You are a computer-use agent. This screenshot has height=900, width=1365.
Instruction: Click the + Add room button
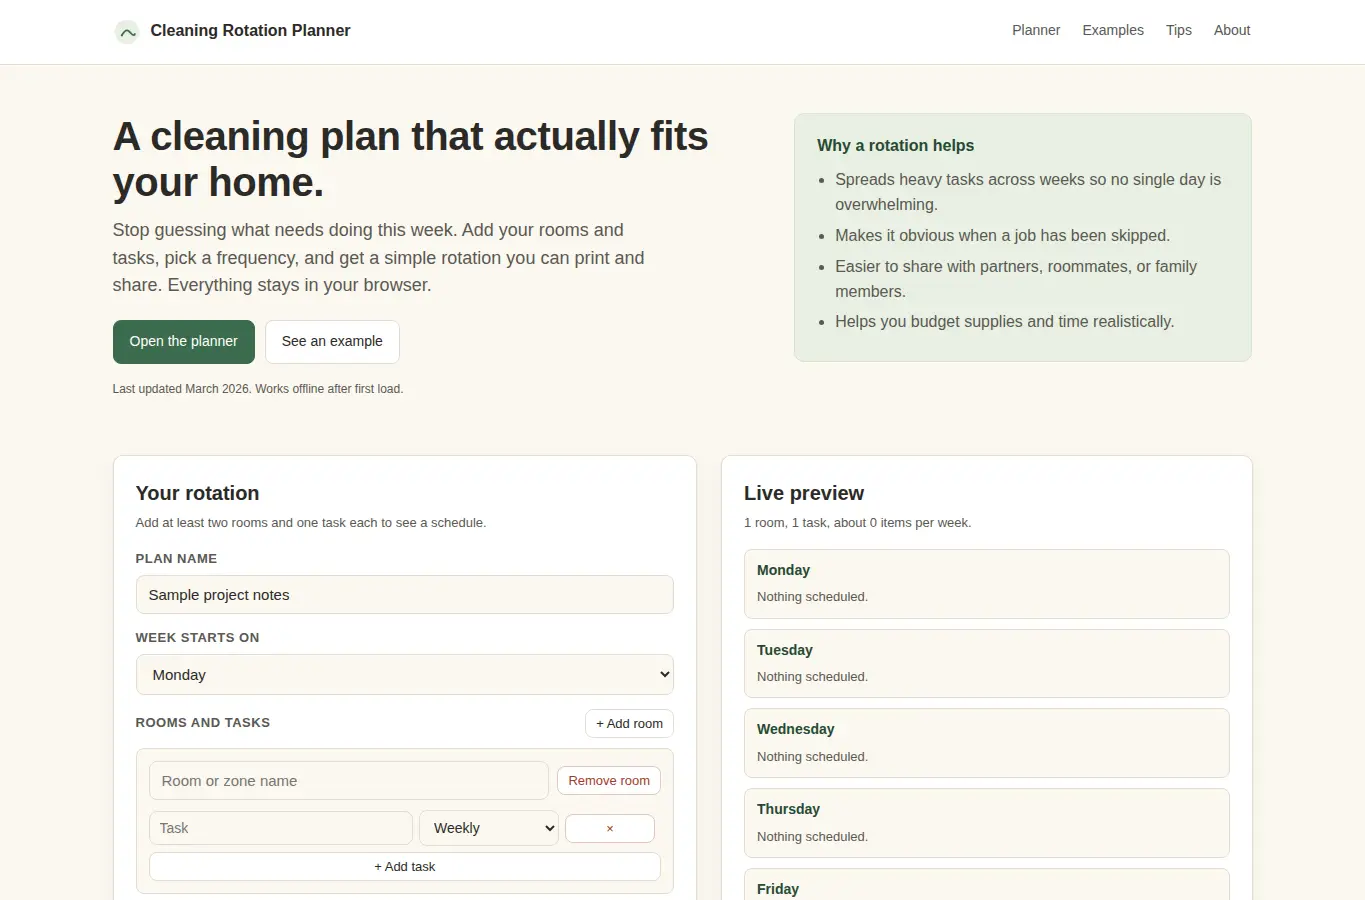(x=629, y=723)
